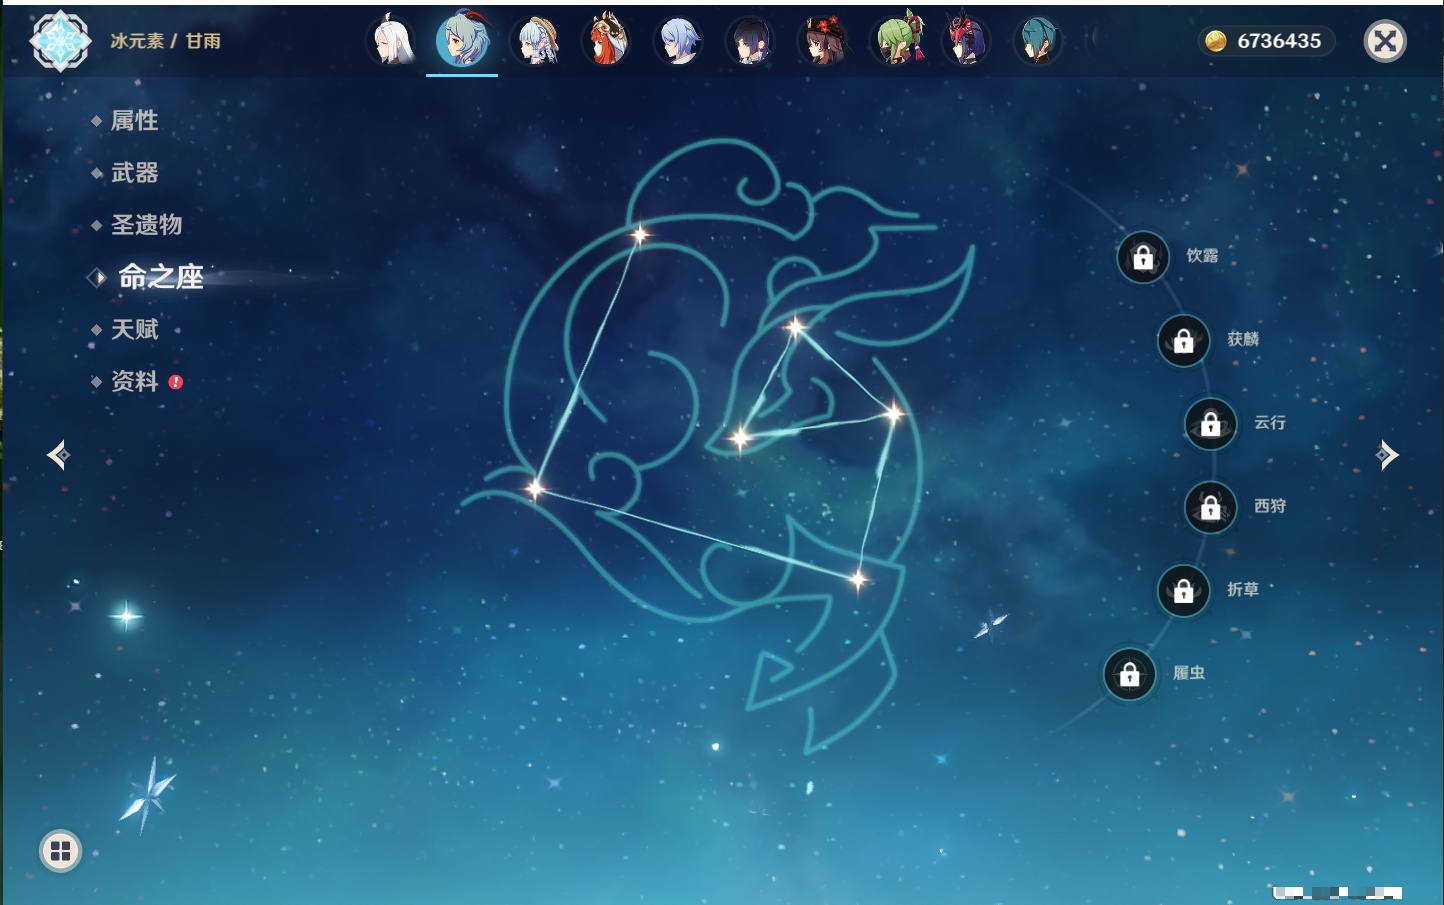Go to the 圣遗物 artifacts menu
This screenshot has height=905, width=1444.
pos(146,225)
